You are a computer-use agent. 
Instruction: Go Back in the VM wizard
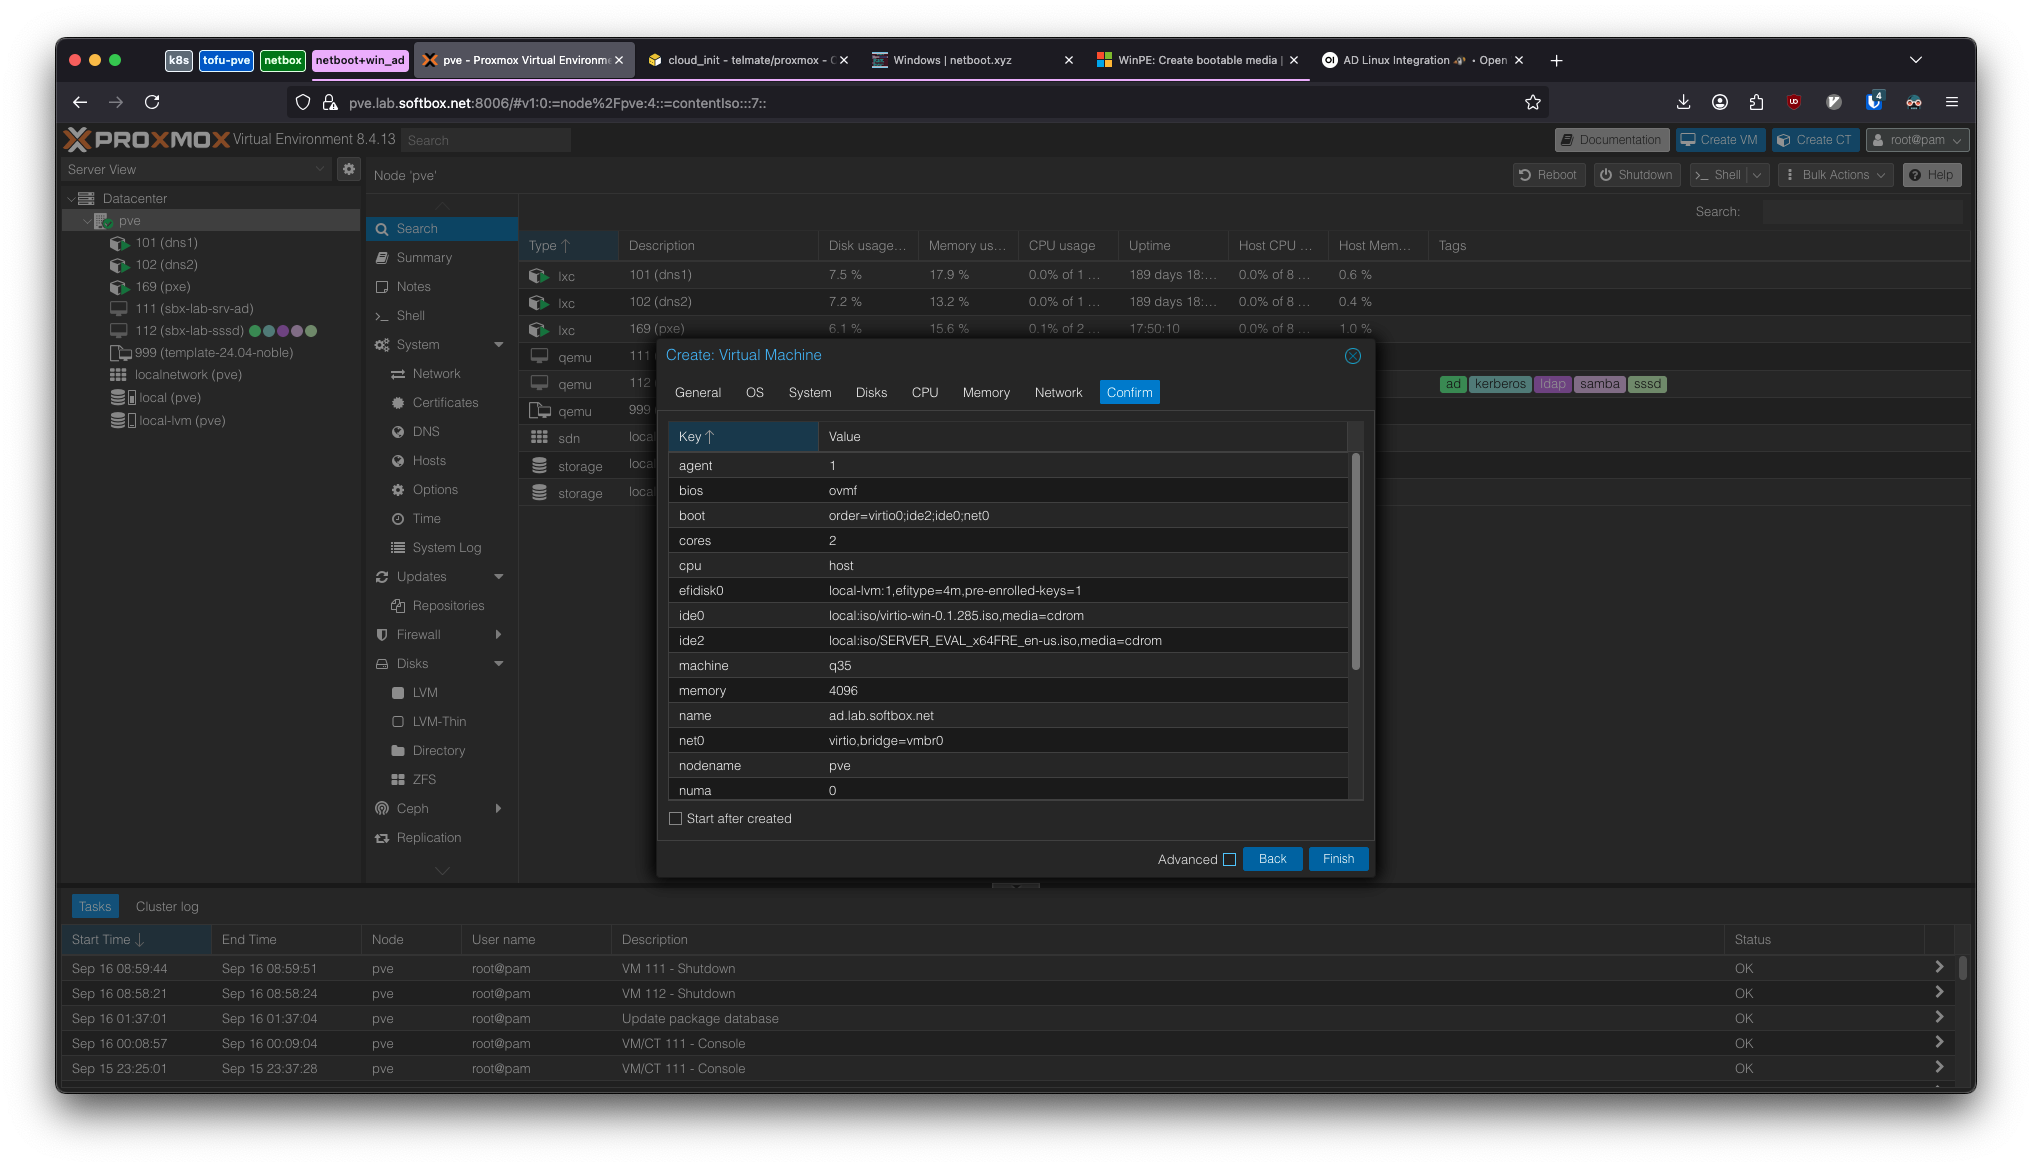pos(1272,858)
